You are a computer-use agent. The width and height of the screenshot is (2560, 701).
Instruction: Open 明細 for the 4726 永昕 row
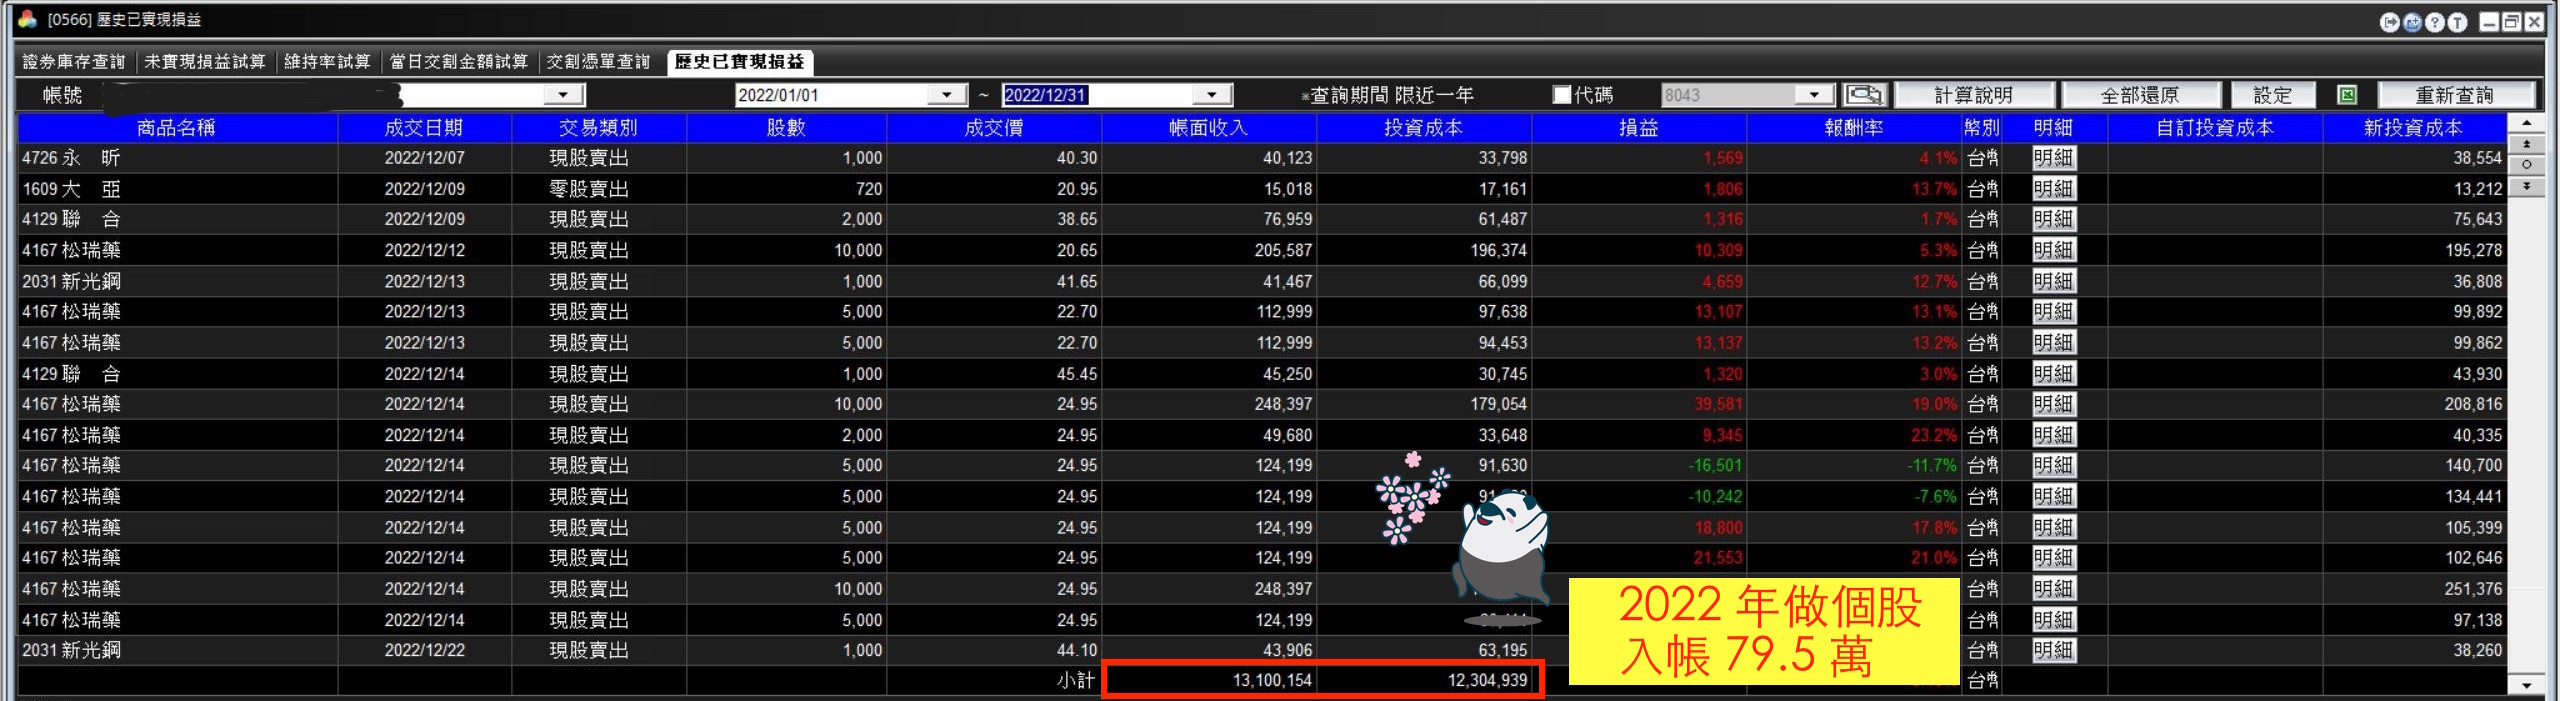(x=2053, y=158)
